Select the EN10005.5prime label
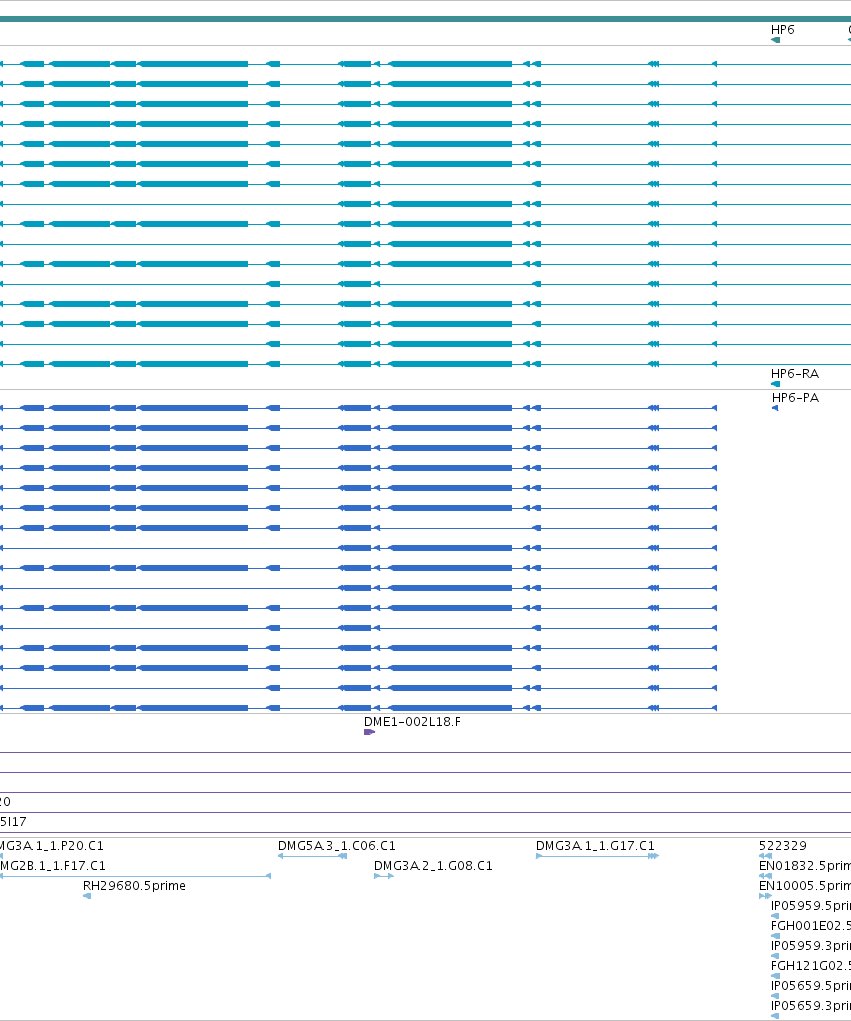Viewport: 851px width, 1021px height. click(805, 886)
